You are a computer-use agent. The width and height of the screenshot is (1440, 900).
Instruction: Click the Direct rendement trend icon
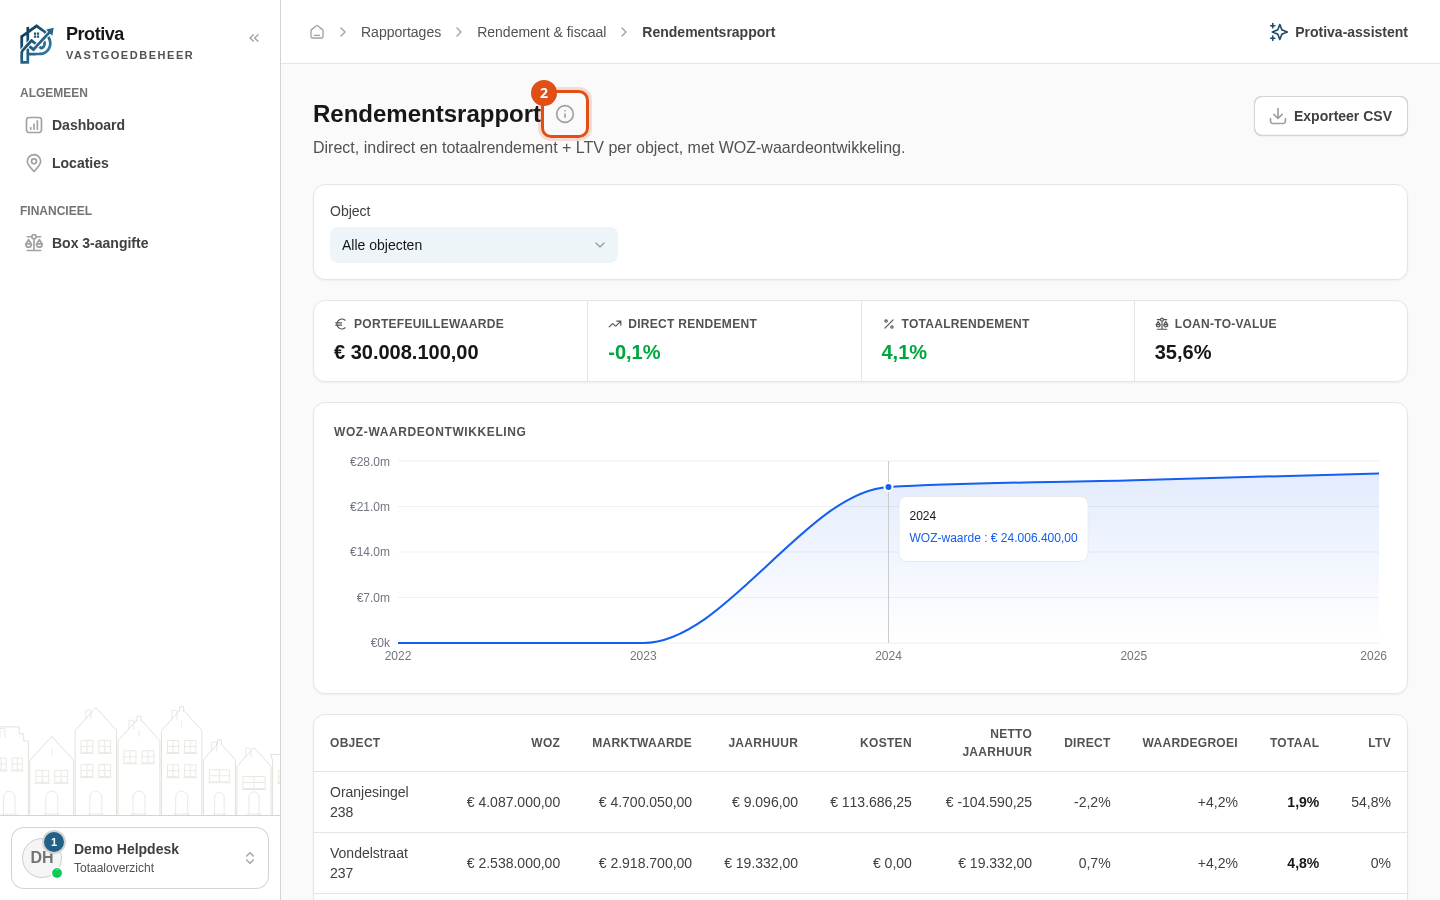[x=615, y=324]
